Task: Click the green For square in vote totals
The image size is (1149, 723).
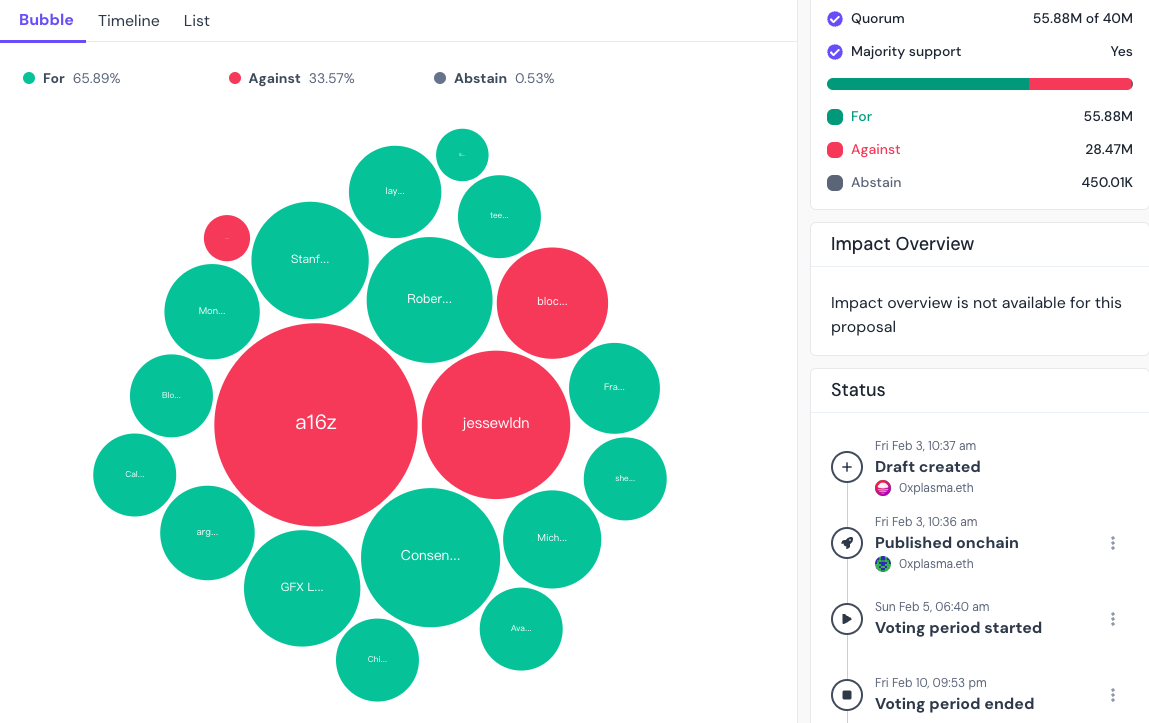Action: tap(835, 117)
